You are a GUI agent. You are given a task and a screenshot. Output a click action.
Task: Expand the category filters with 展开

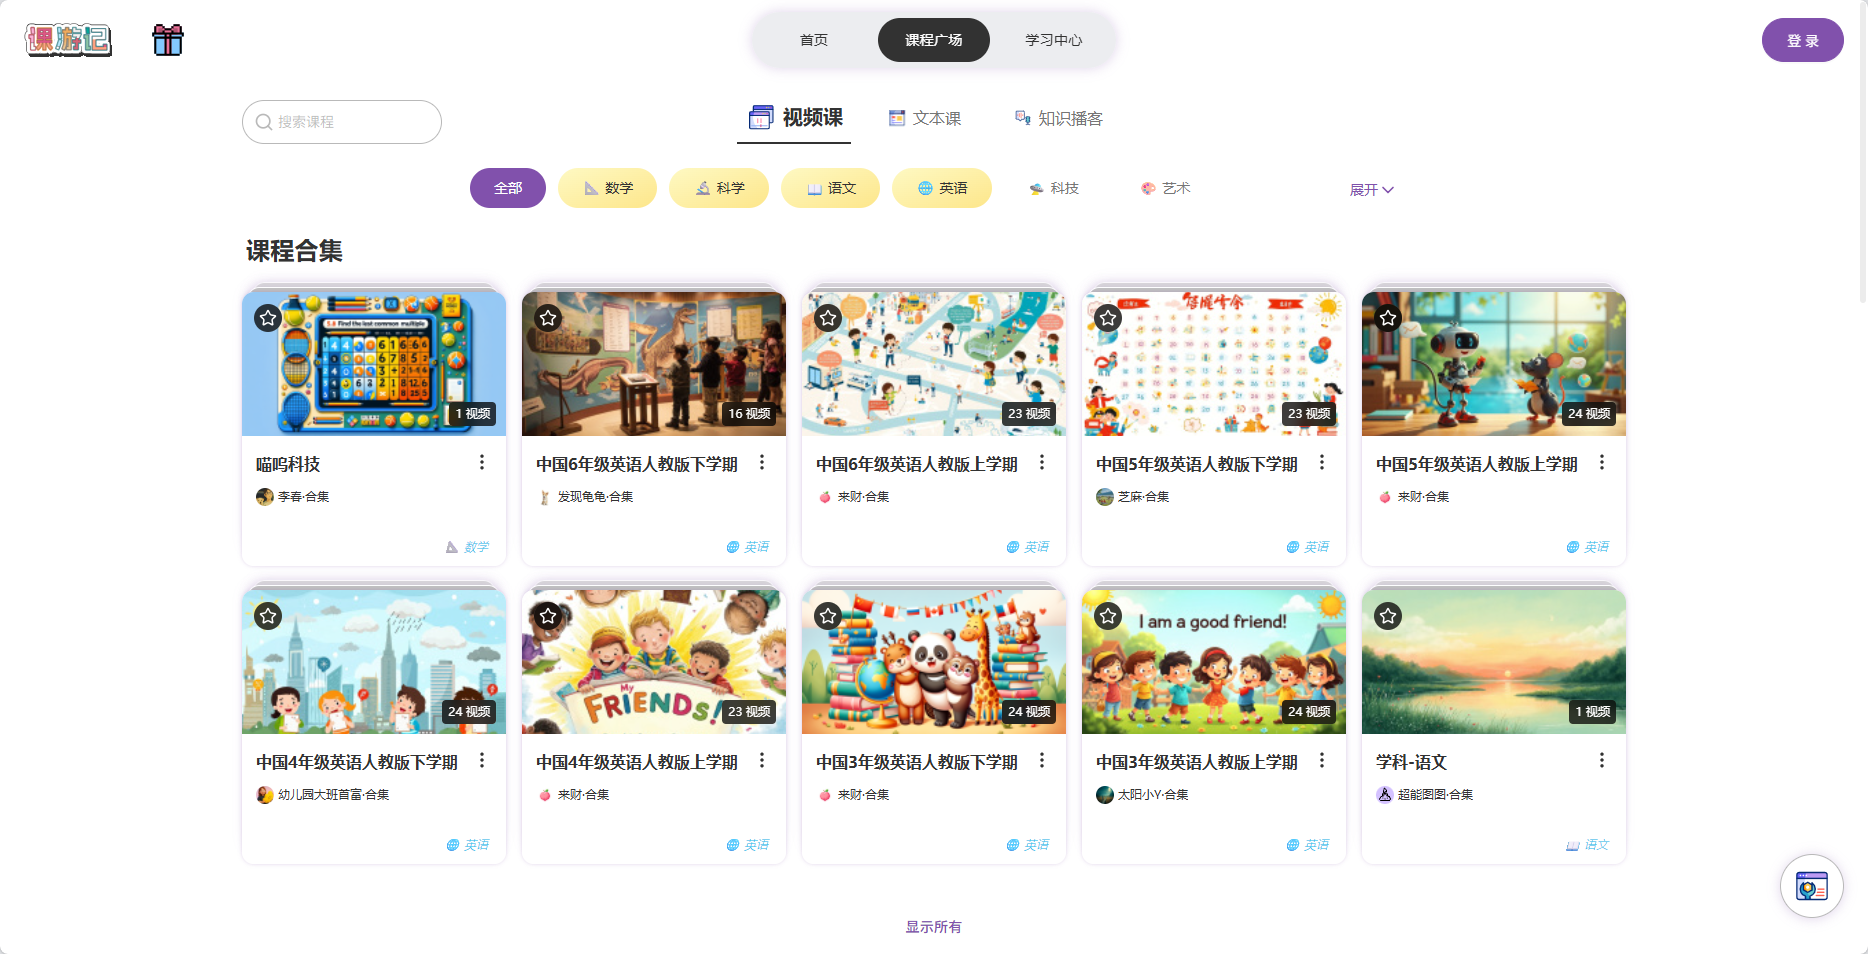(x=1371, y=189)
